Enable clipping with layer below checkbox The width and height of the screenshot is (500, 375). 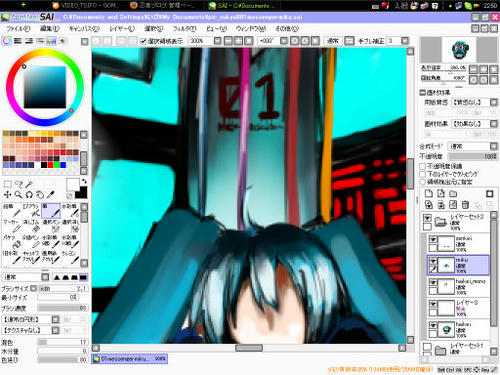click(423, 174)
